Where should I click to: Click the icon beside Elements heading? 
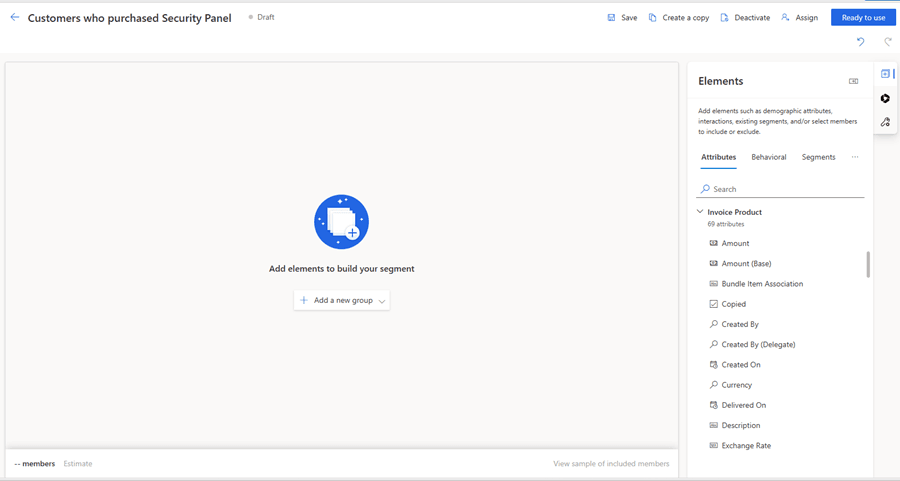click(x=853, y=81)
